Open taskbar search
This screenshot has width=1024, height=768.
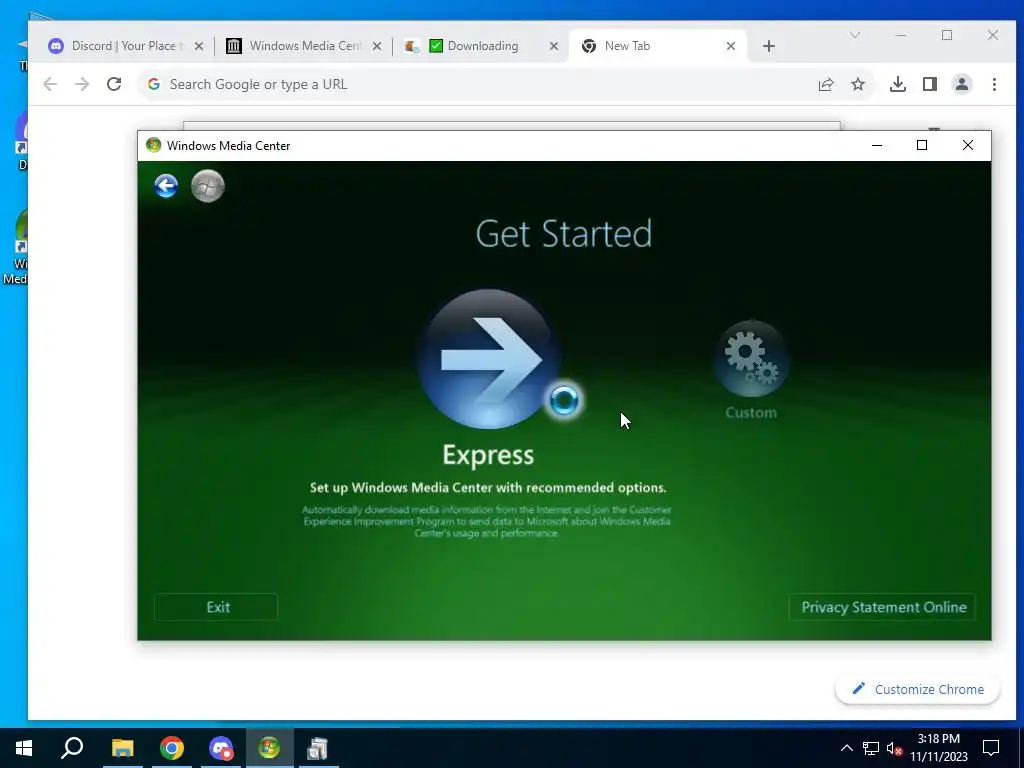(x=72, y=748)
